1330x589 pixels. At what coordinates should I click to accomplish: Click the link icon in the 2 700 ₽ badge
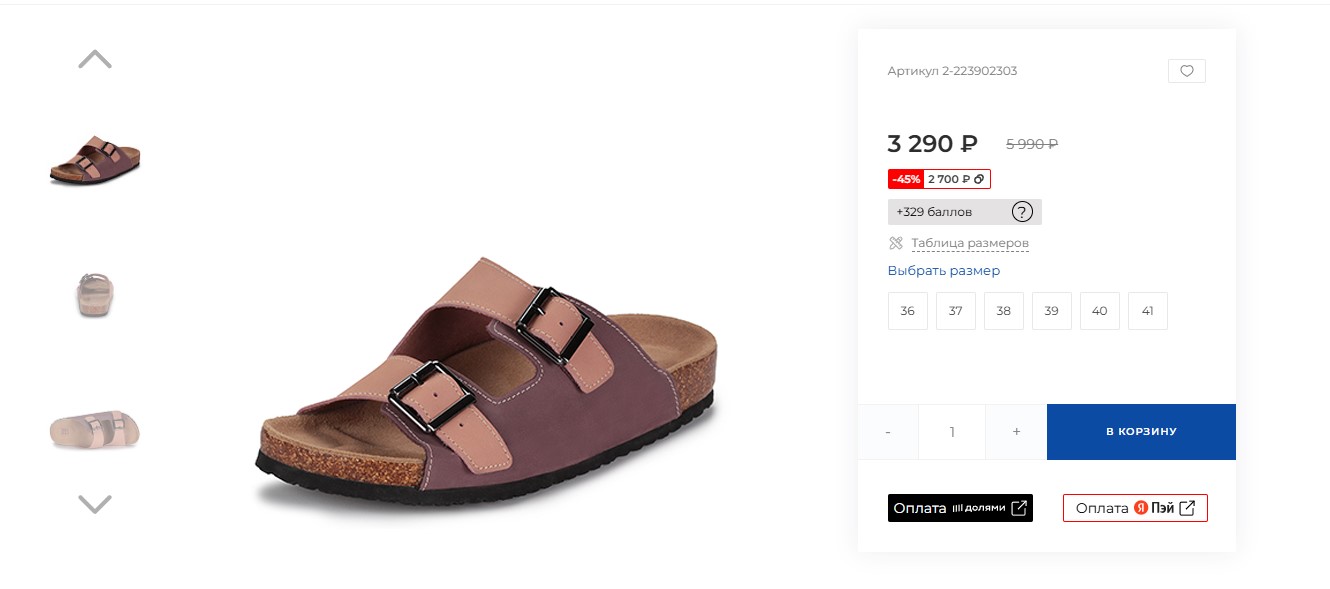point(979,179)
